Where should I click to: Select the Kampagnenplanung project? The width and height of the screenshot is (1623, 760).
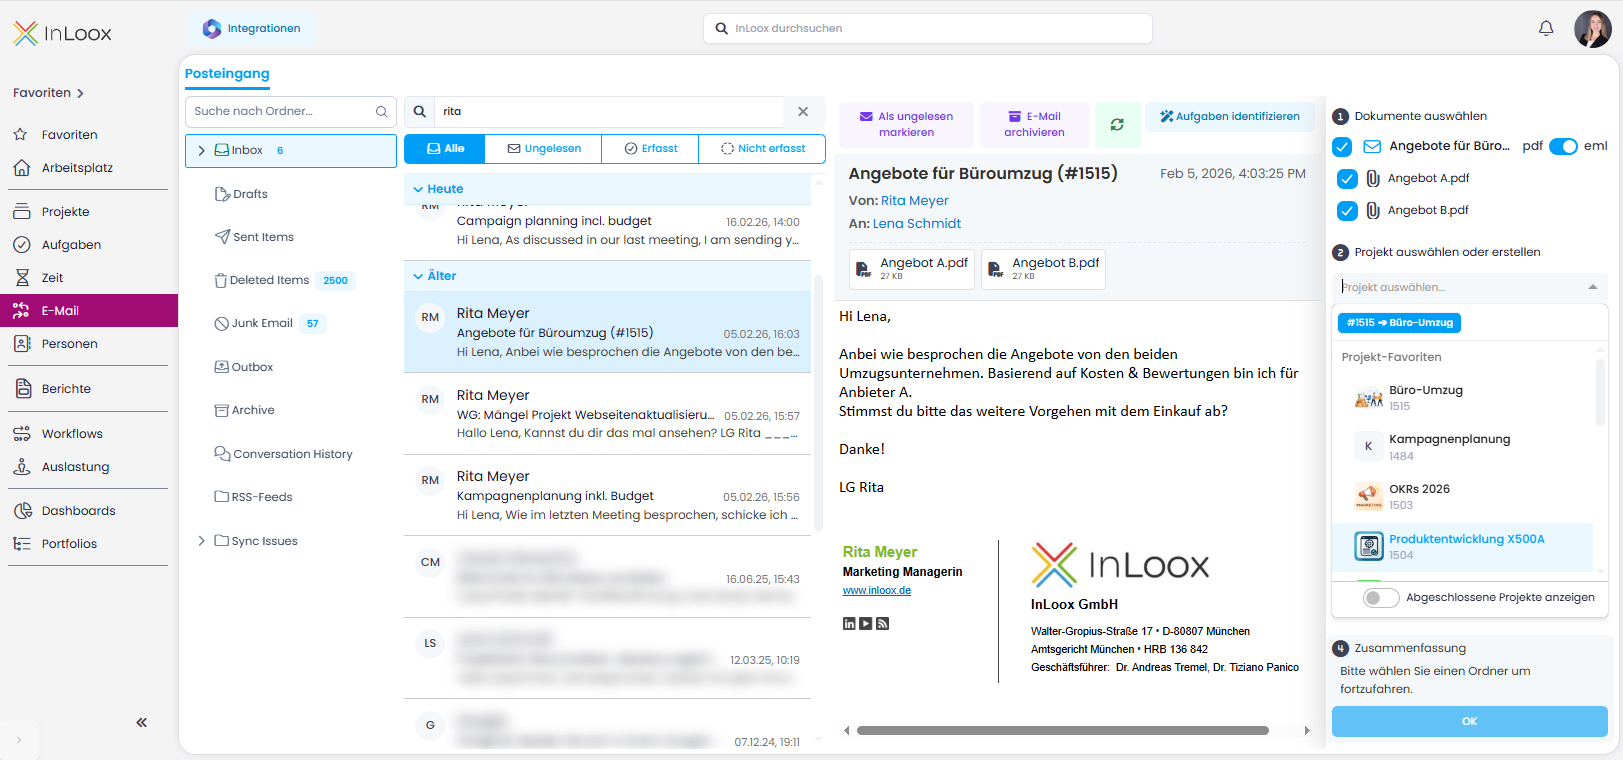tap(1463, 447)
